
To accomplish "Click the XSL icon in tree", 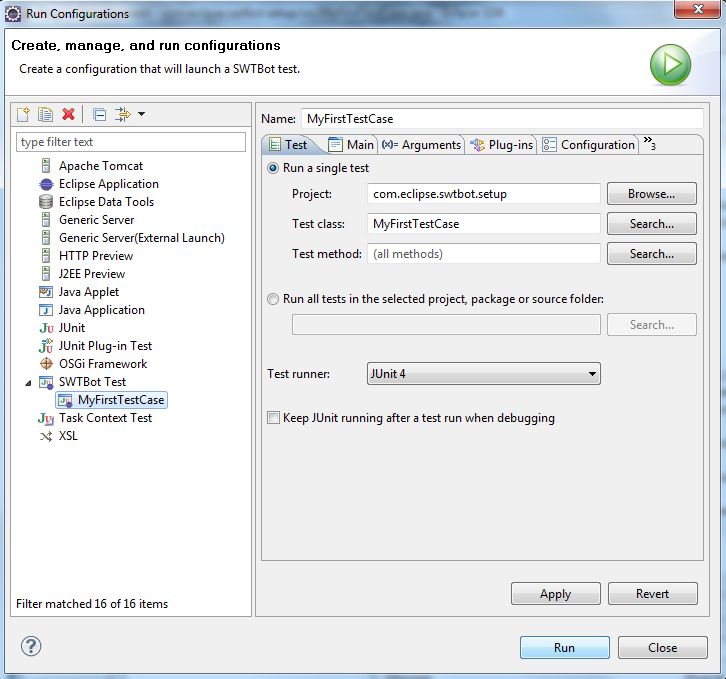I will [46, 436].
